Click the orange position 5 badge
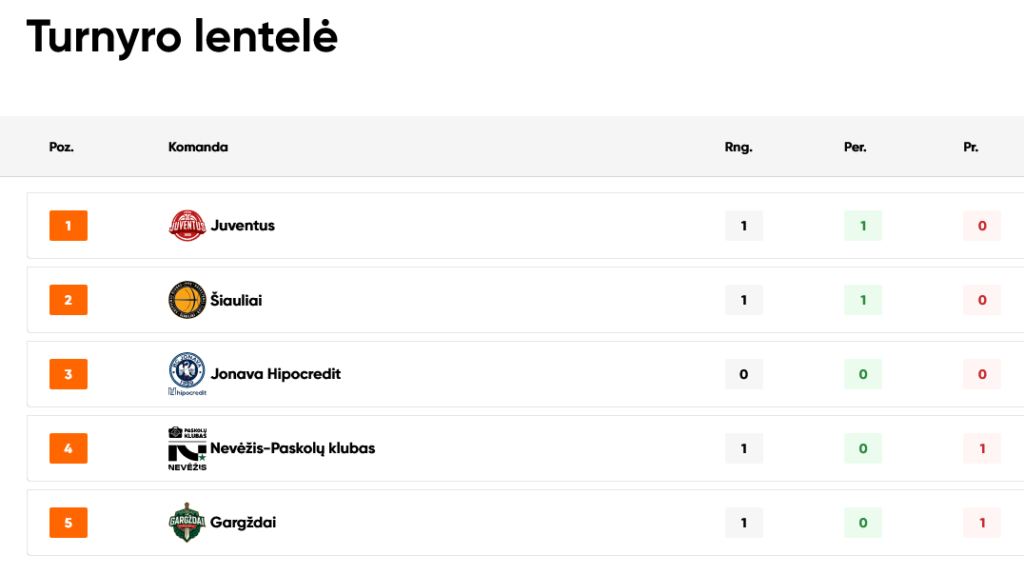This screenshot has height=575, width=1024. 68,523
